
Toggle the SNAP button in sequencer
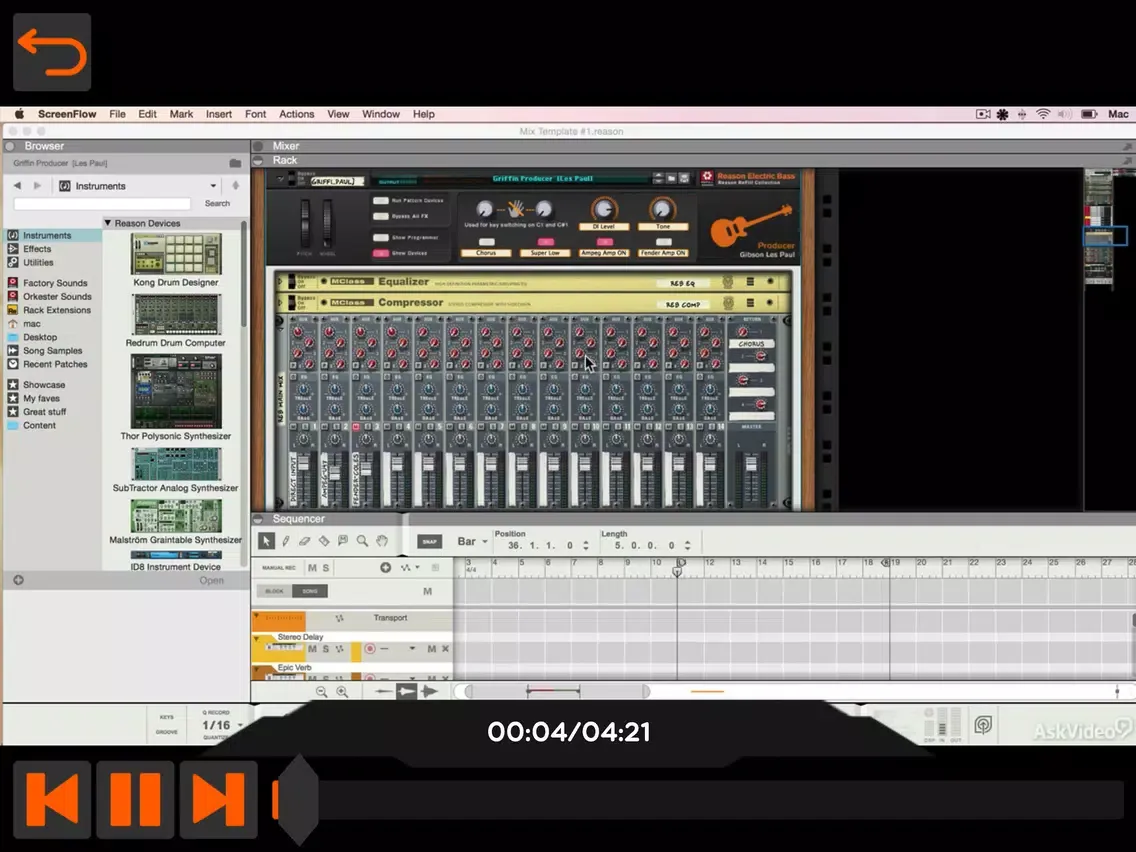[x=430, y=541]
